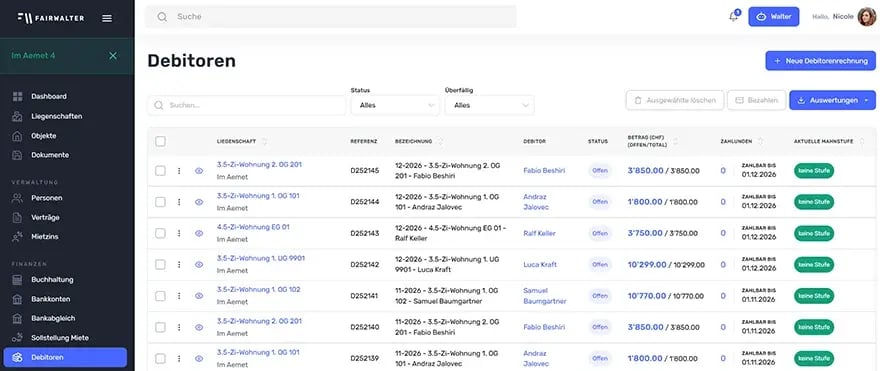The width and height of the screenshot is (880, 371).
Task: Sort by Liegenschaft column arrows
Action: (x=265, y=141)
